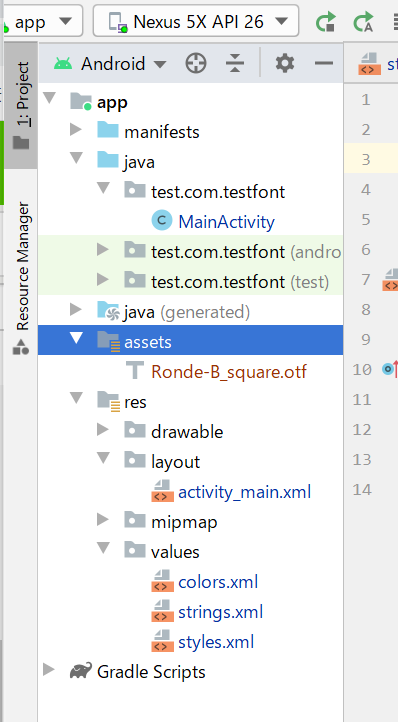Open project panel gear settings
398x722 pixels.
coord(285,63)
